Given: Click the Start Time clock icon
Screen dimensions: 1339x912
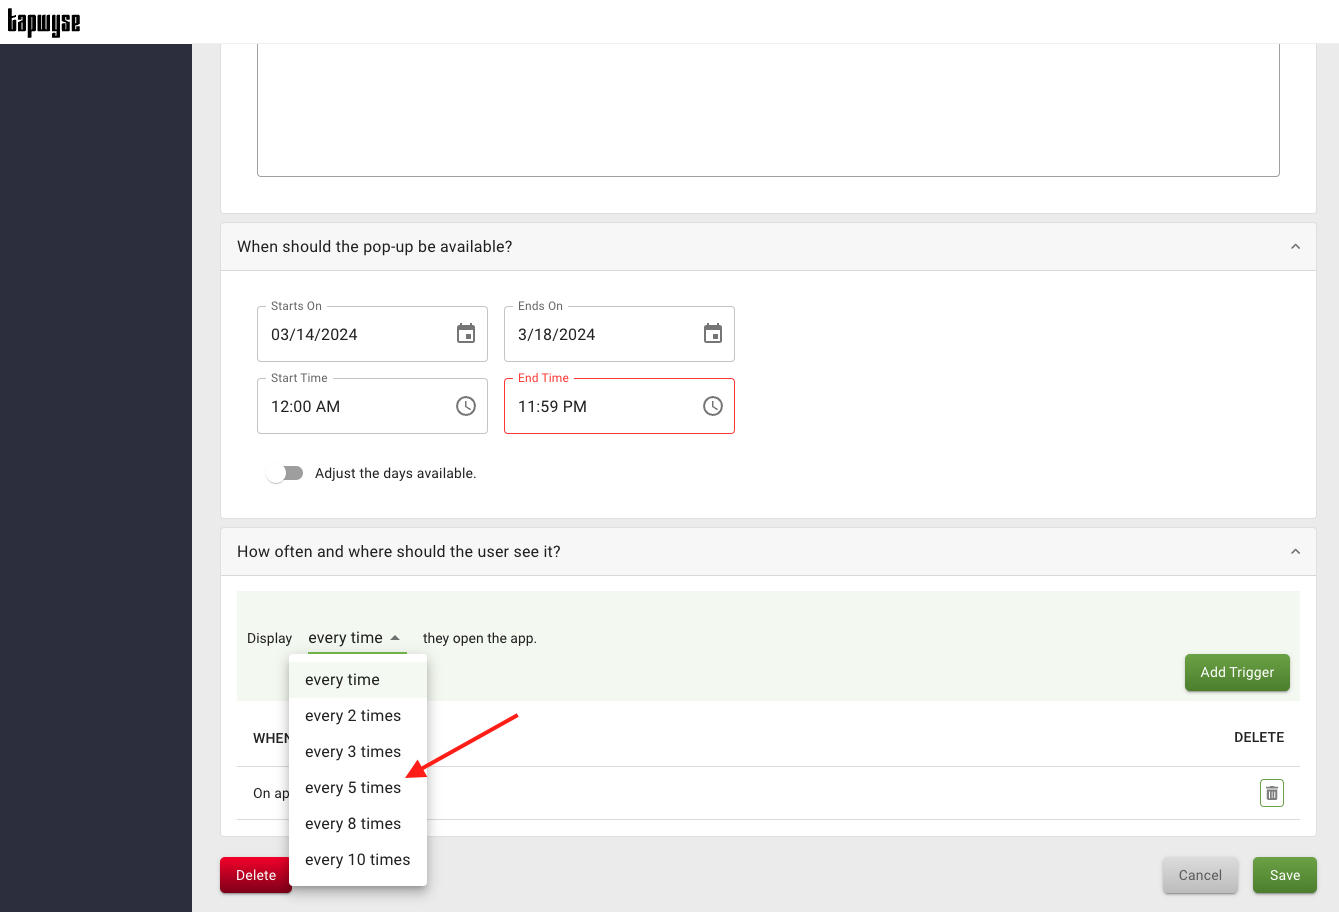Looking at the screenshot, I should pyautogui.click(x=466, y=406).
